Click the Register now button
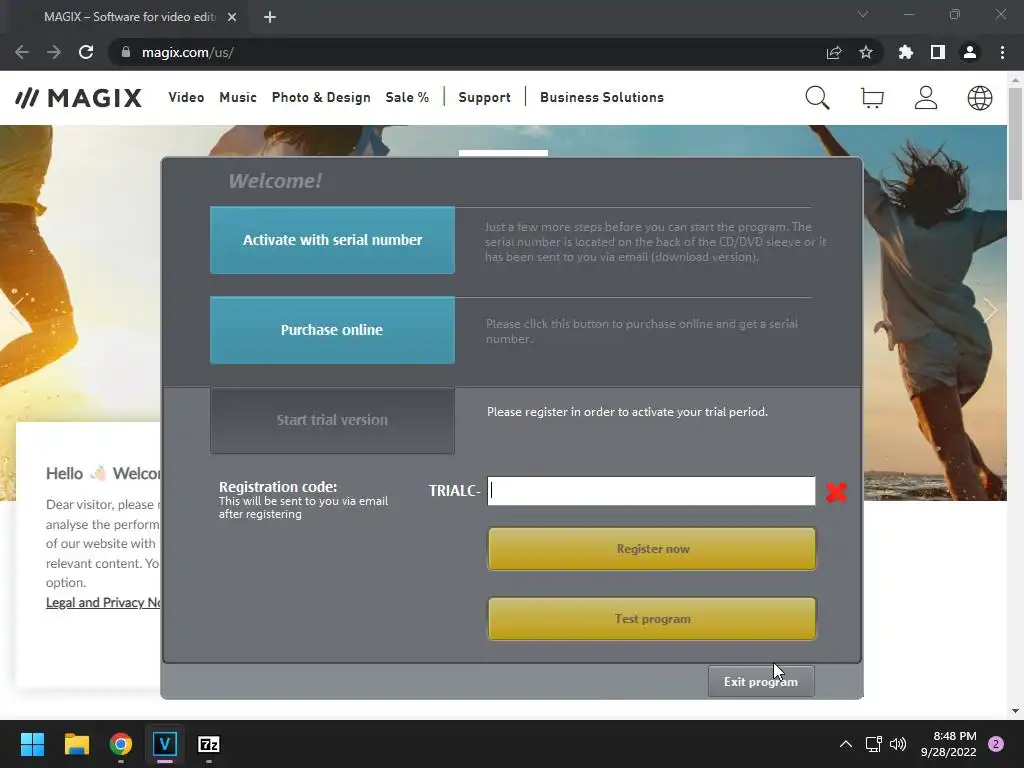 click(x=652, y=549)
